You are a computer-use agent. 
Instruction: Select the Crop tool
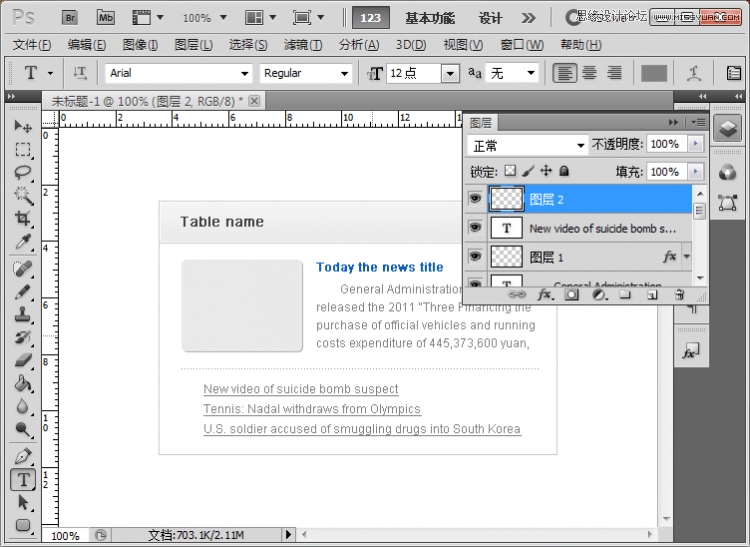point(22,219)
